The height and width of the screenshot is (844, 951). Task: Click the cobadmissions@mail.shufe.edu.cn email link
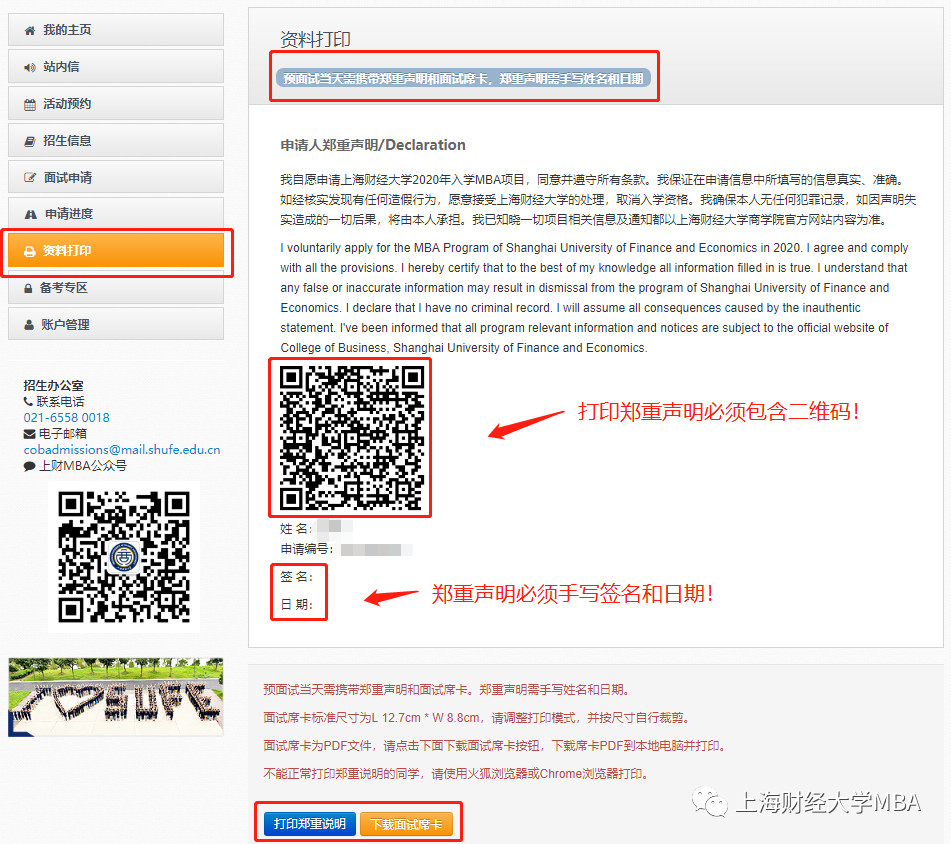(x=121, y=450)
